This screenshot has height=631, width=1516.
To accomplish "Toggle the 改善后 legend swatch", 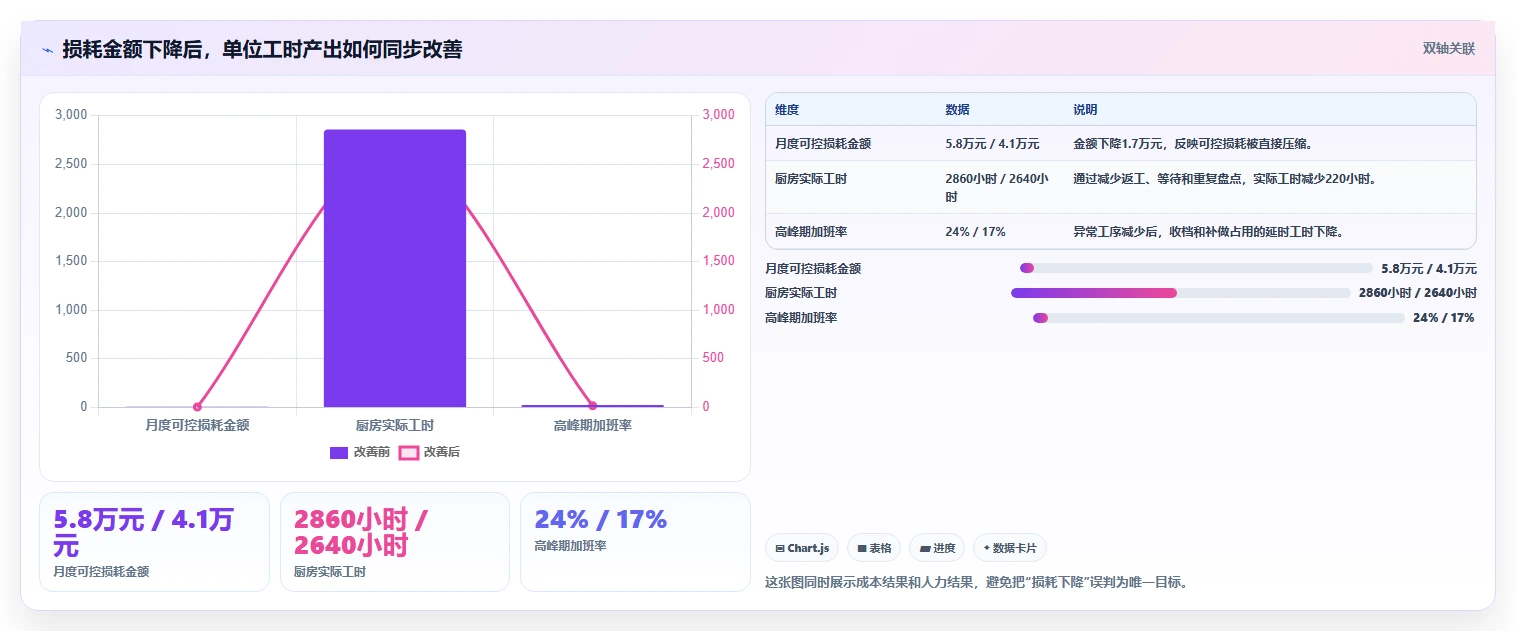I will [408, 452].
